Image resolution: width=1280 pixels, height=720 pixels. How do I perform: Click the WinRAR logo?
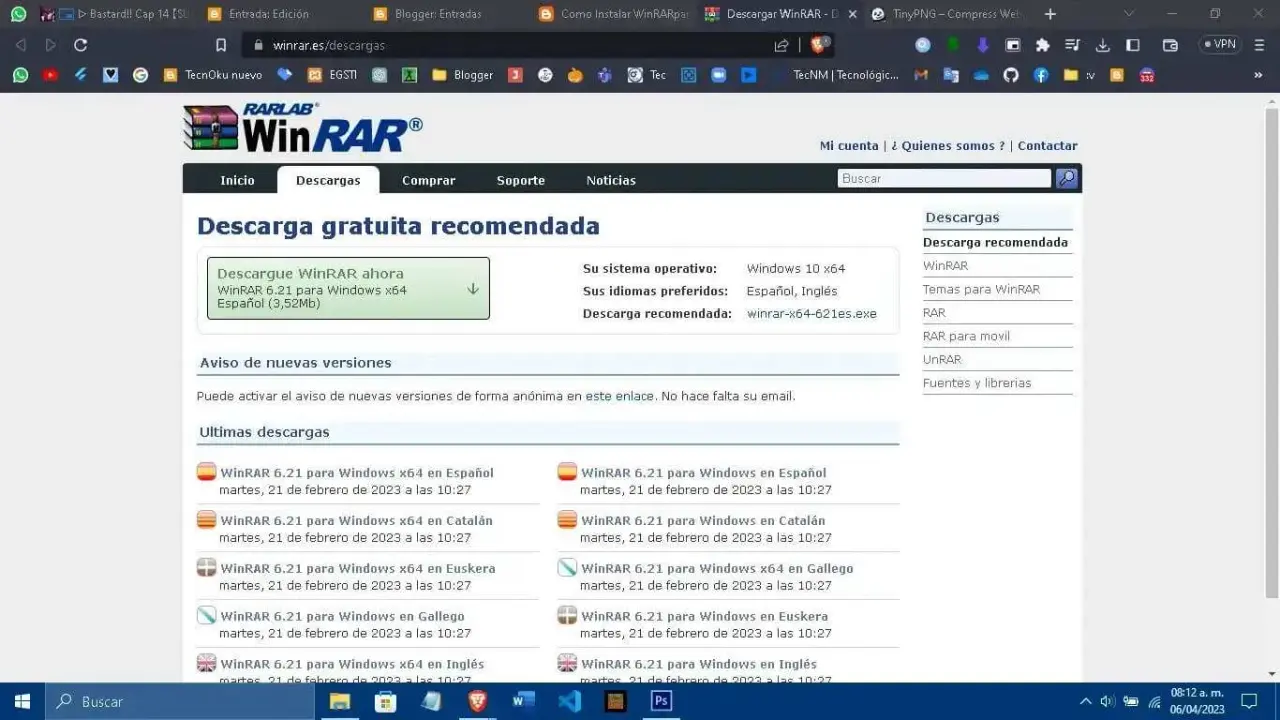coord(303,128)
